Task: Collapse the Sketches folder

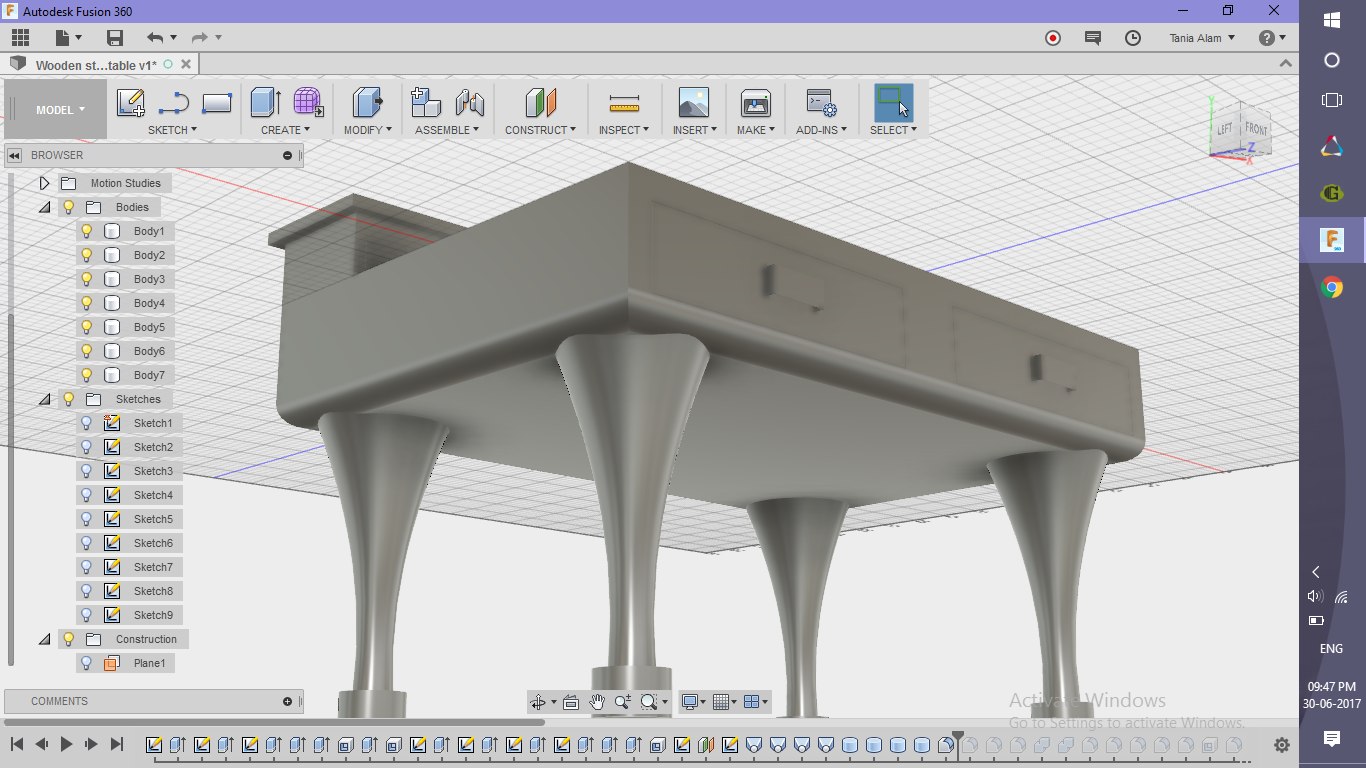Action: (x=44, y=399)
